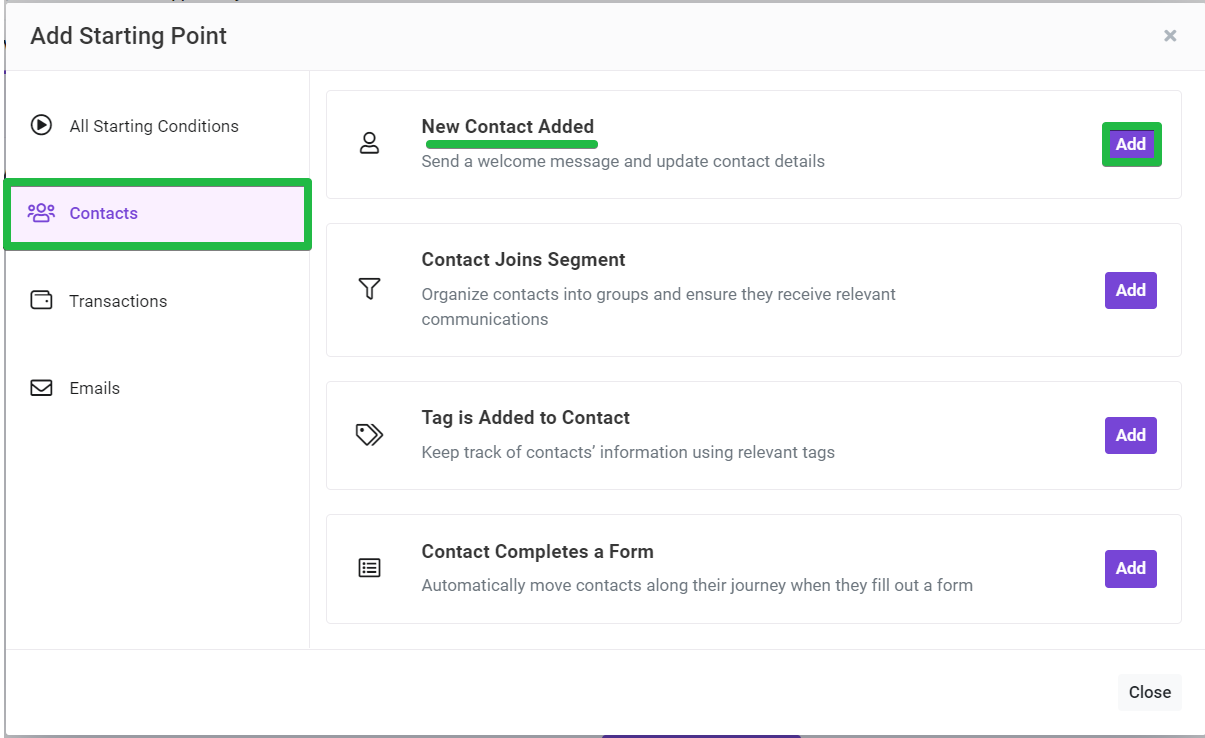Click the funnel icon for Contact Joins Segment
The width and height of the screenshot is (1205, 738).
tap(370, 289)
